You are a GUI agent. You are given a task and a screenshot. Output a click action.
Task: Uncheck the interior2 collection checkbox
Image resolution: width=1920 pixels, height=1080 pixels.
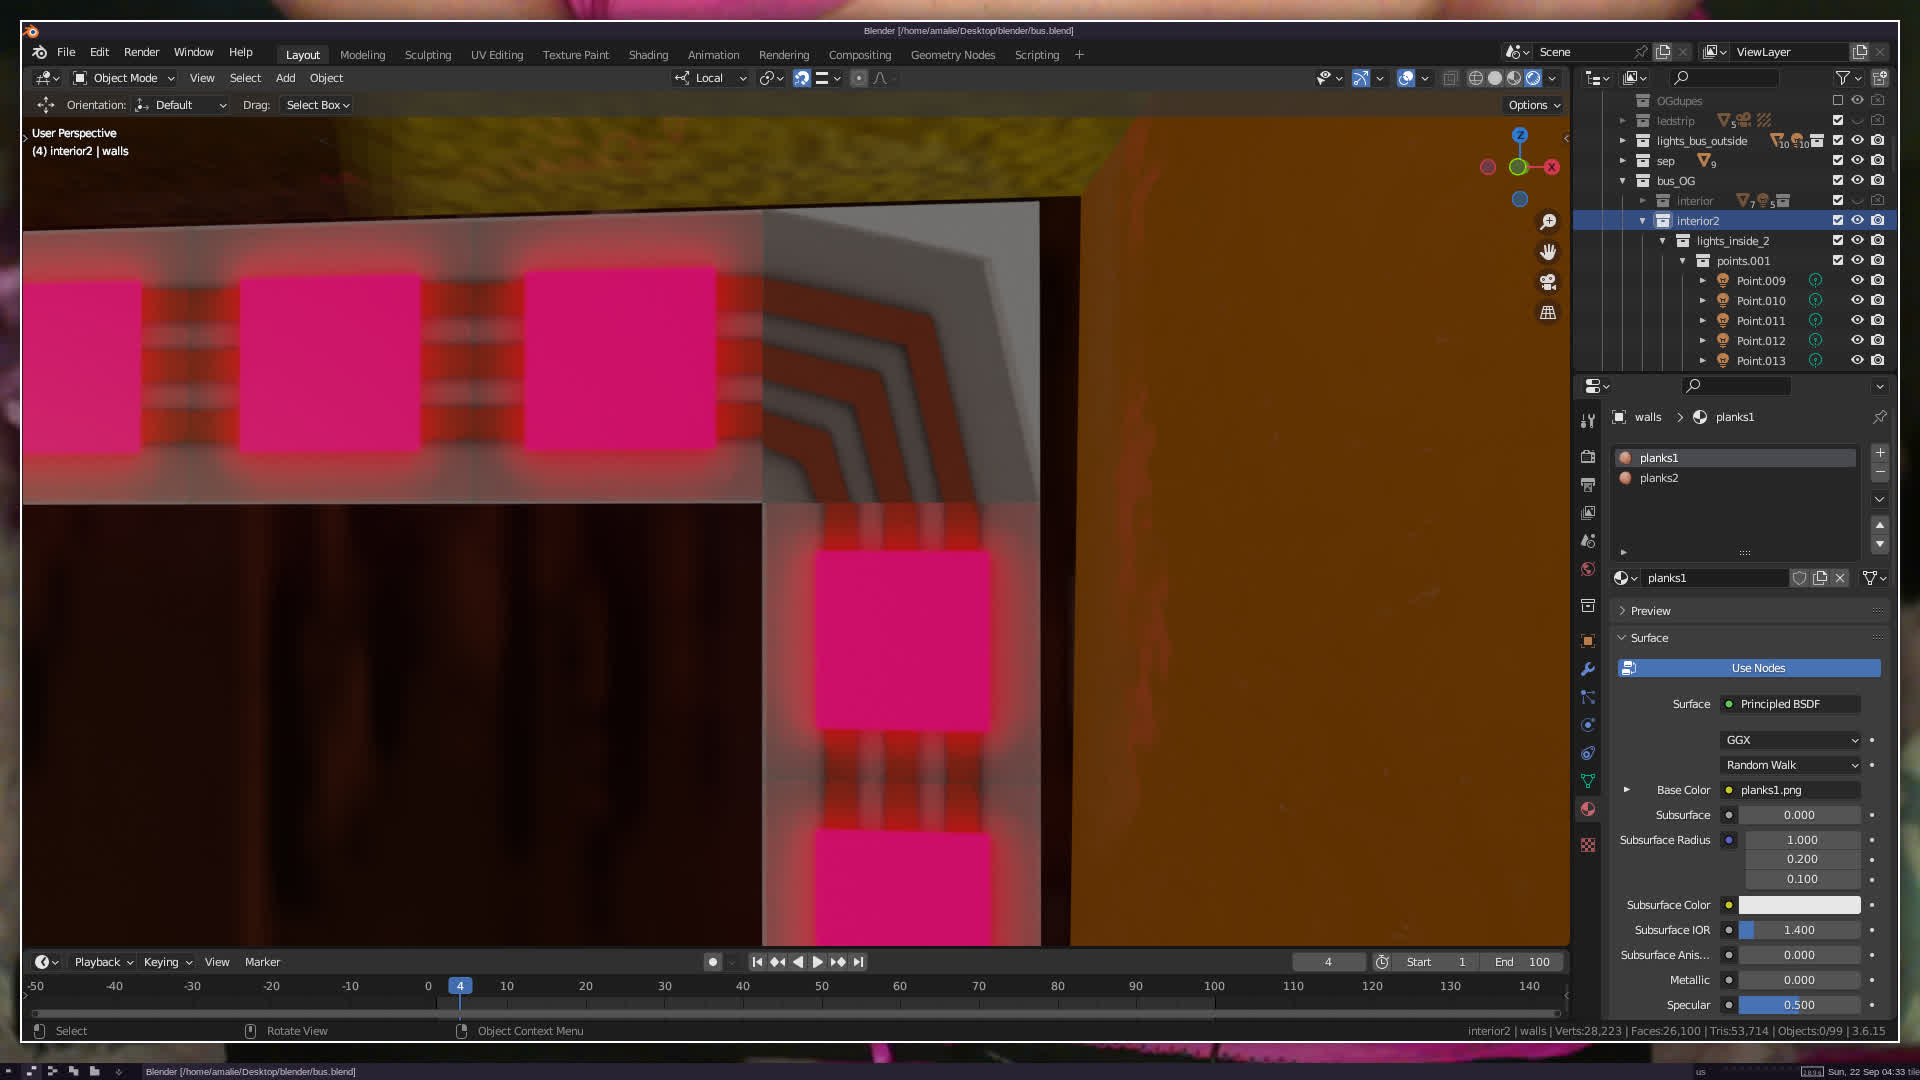pyautogui.click(x=1838, y=221)
